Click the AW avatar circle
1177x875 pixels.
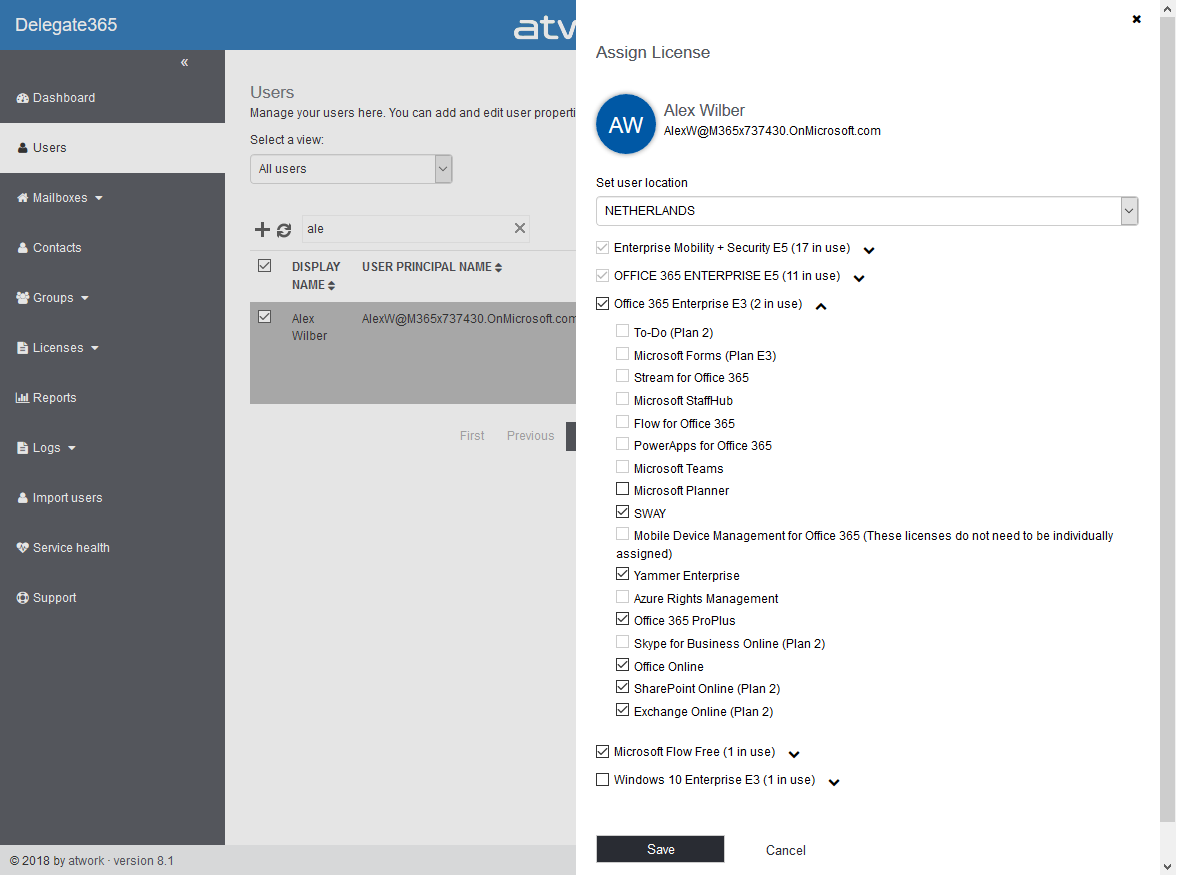point(626,125)
